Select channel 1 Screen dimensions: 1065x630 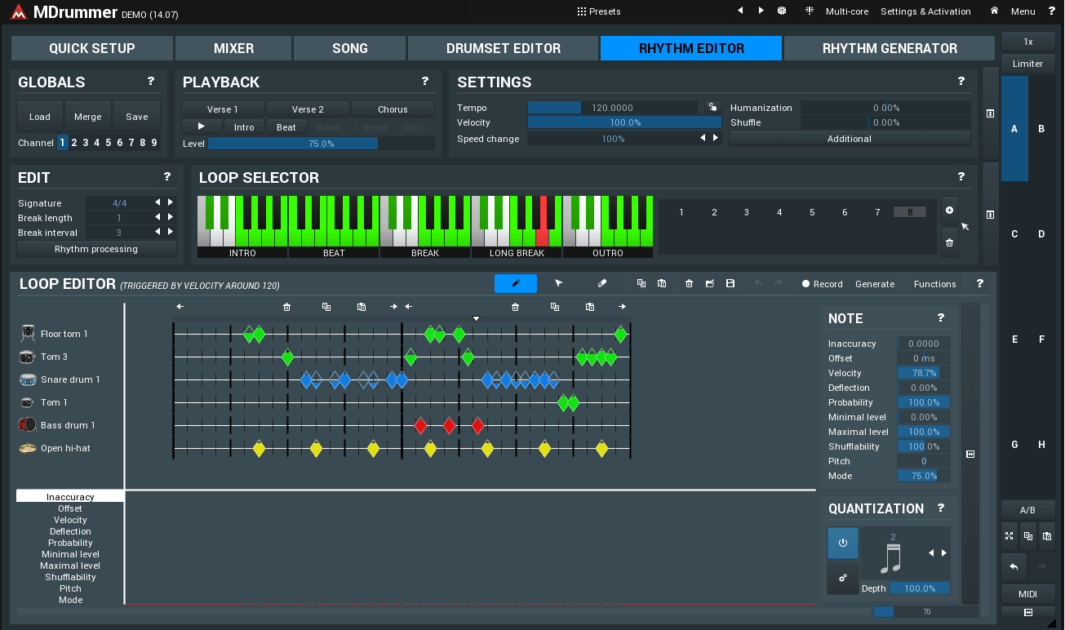pyautogui.click(x=62, y=143)
